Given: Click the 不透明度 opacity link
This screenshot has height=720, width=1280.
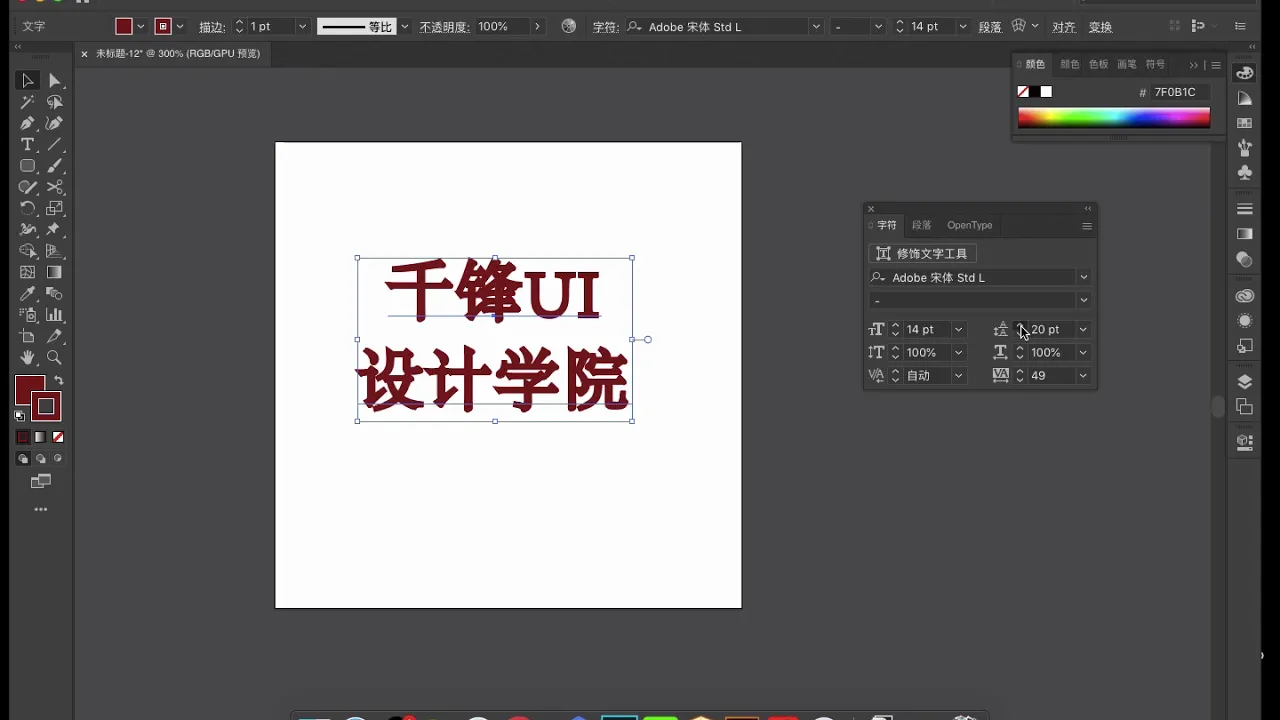Looking at the screenshot, I should click(x=444, y=27).
